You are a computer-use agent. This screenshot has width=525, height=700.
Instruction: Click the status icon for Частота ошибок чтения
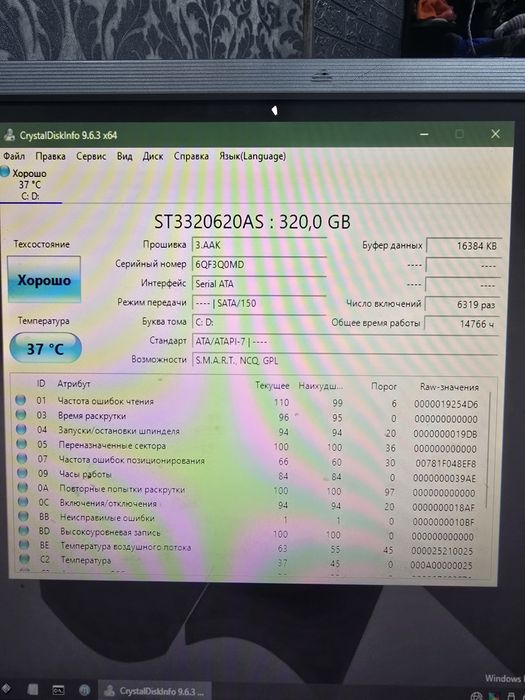click(x=21, y=400)
